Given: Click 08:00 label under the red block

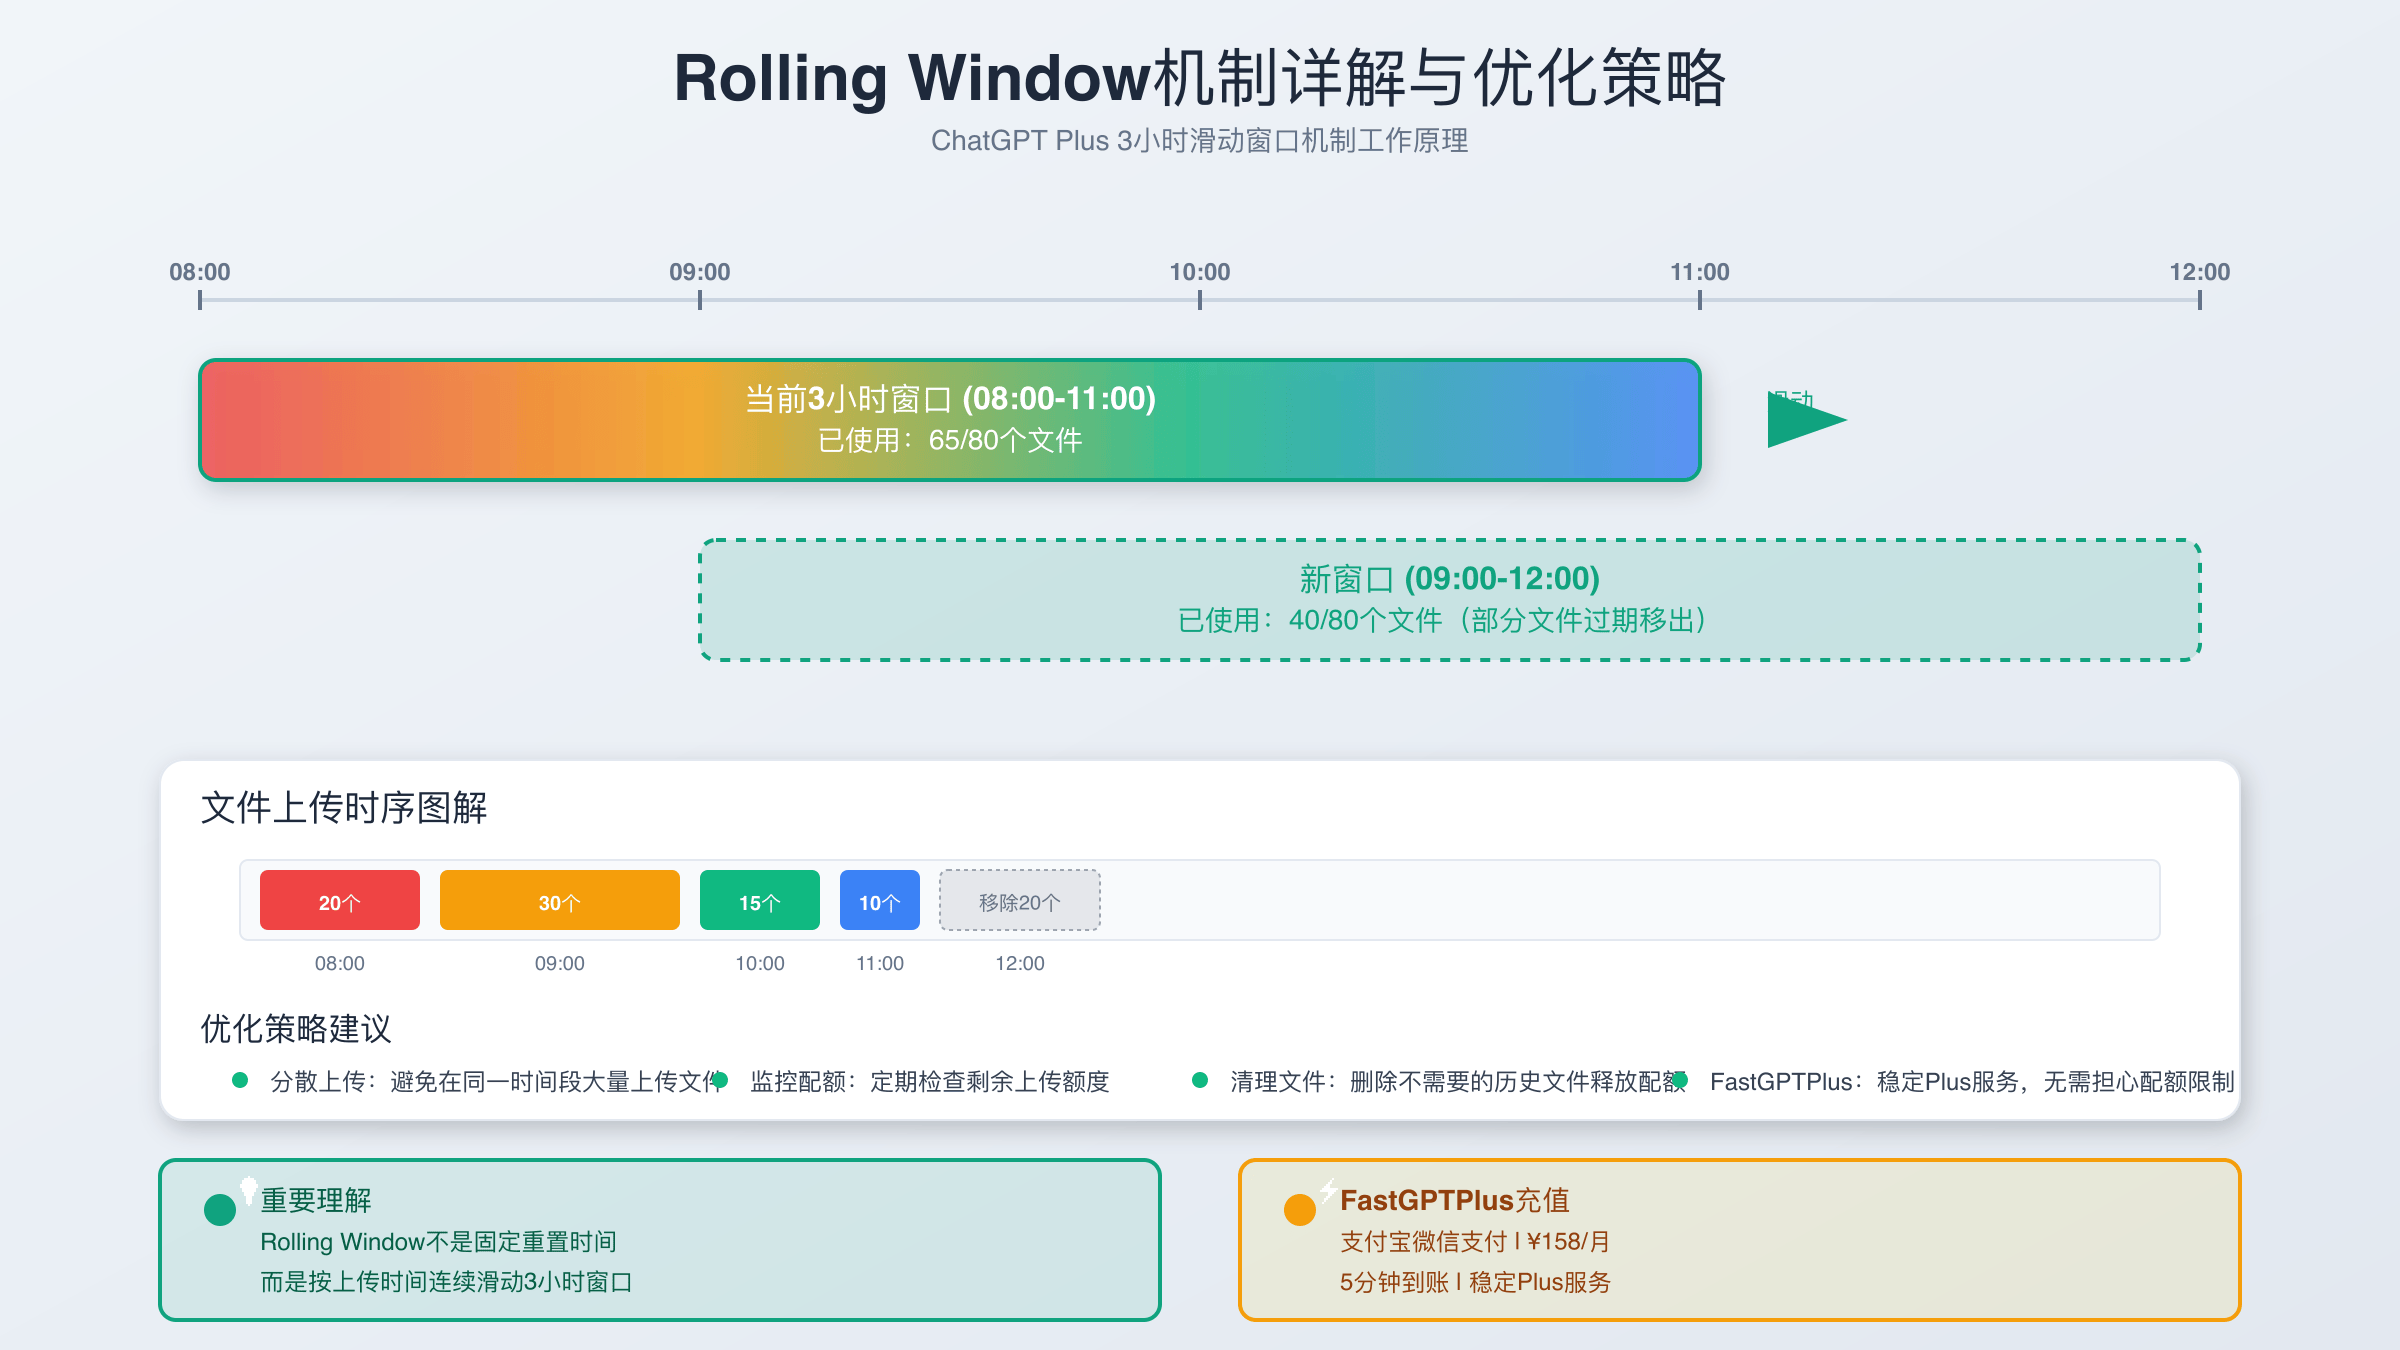Looking at the screenshot, I should (x=340, y=963).
